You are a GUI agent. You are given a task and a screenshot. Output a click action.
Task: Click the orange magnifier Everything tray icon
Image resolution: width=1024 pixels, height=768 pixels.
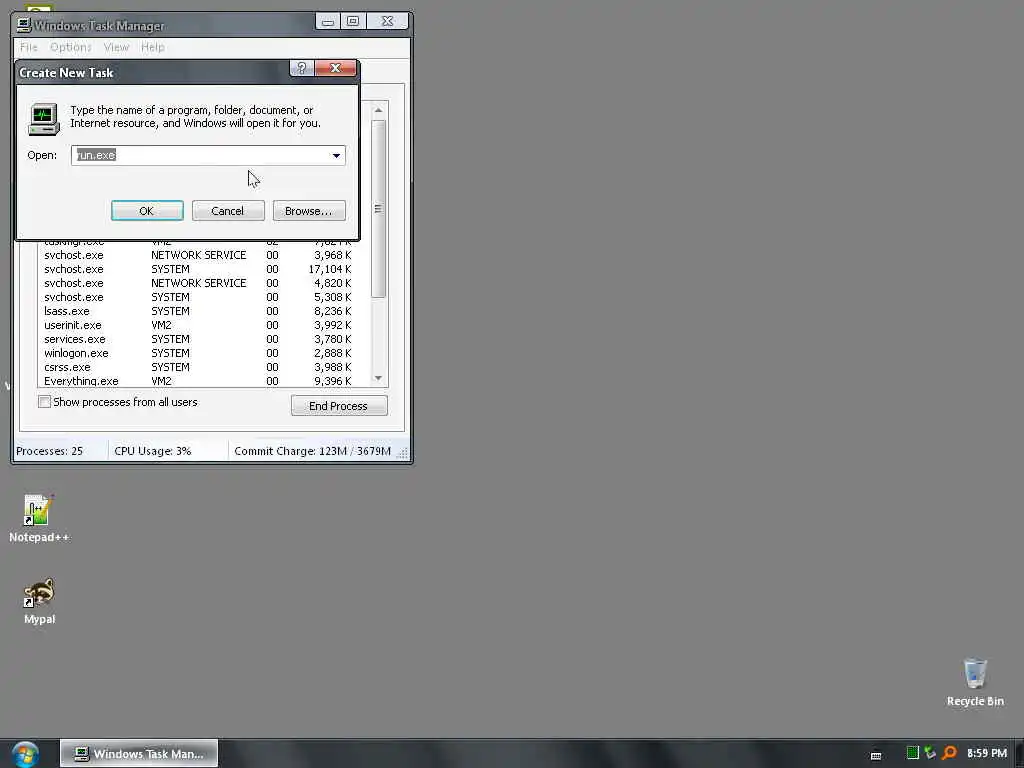click(949, 753)
